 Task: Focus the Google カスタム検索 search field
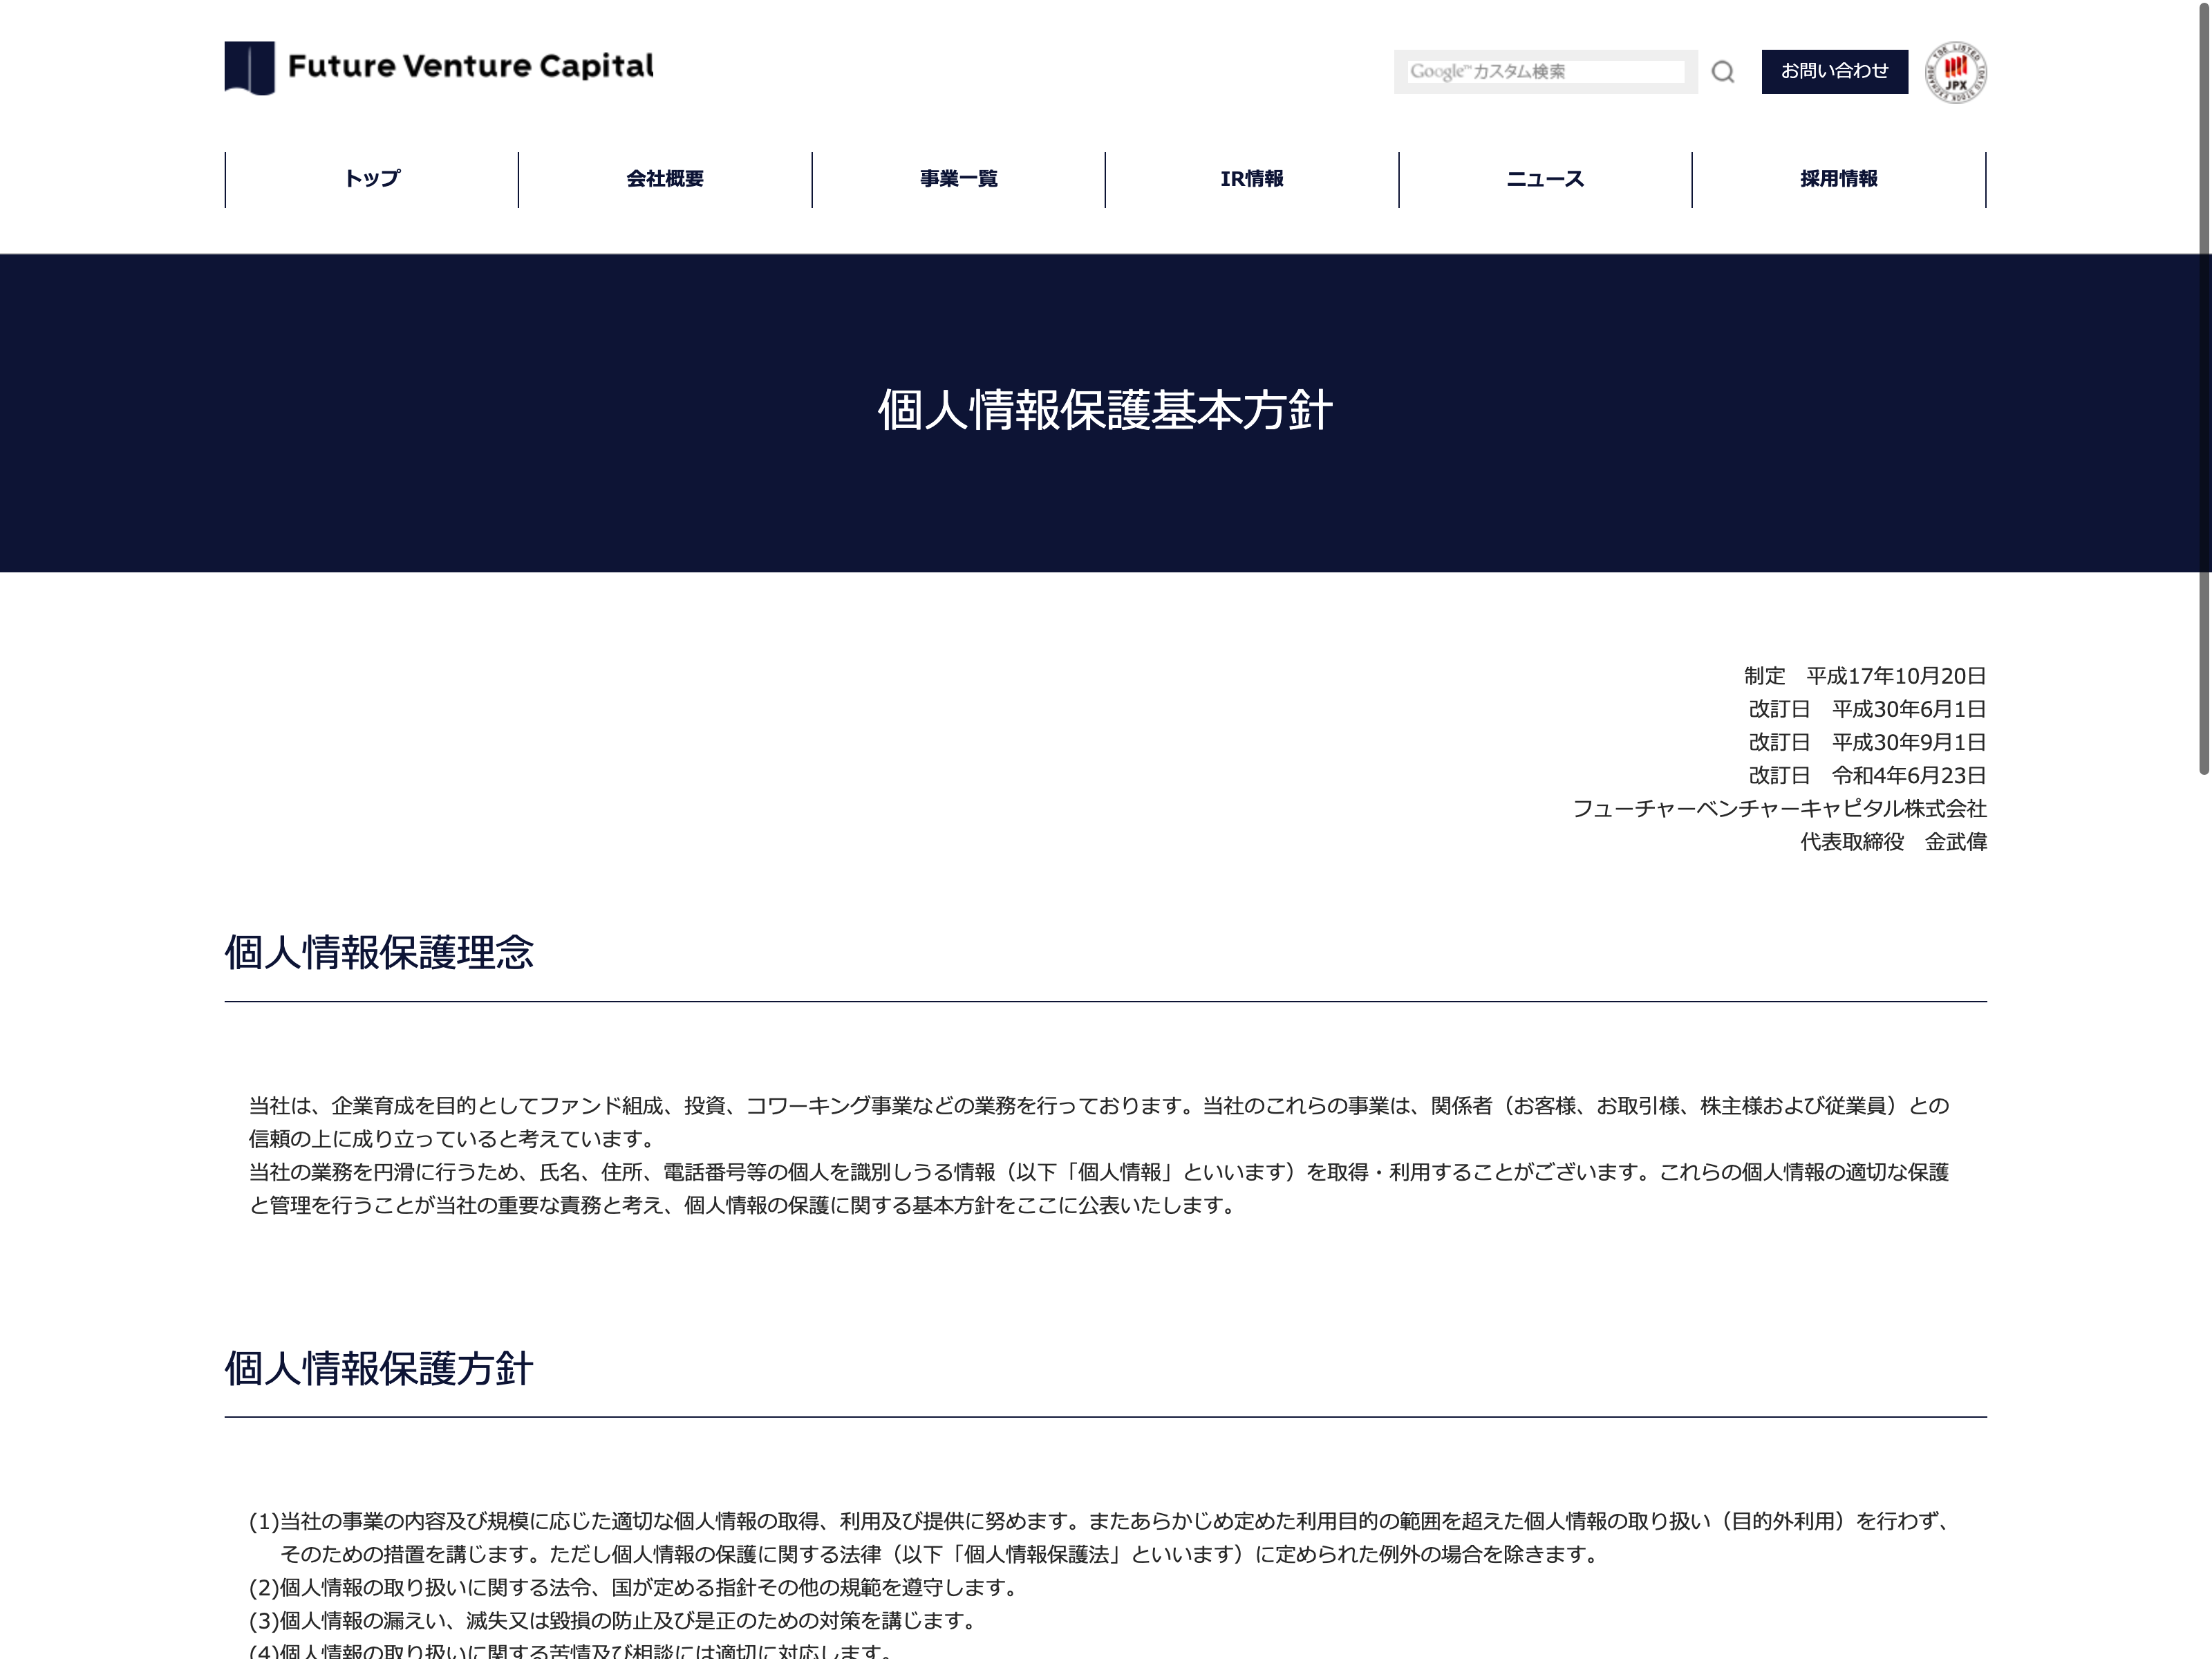click(1545, 72)
